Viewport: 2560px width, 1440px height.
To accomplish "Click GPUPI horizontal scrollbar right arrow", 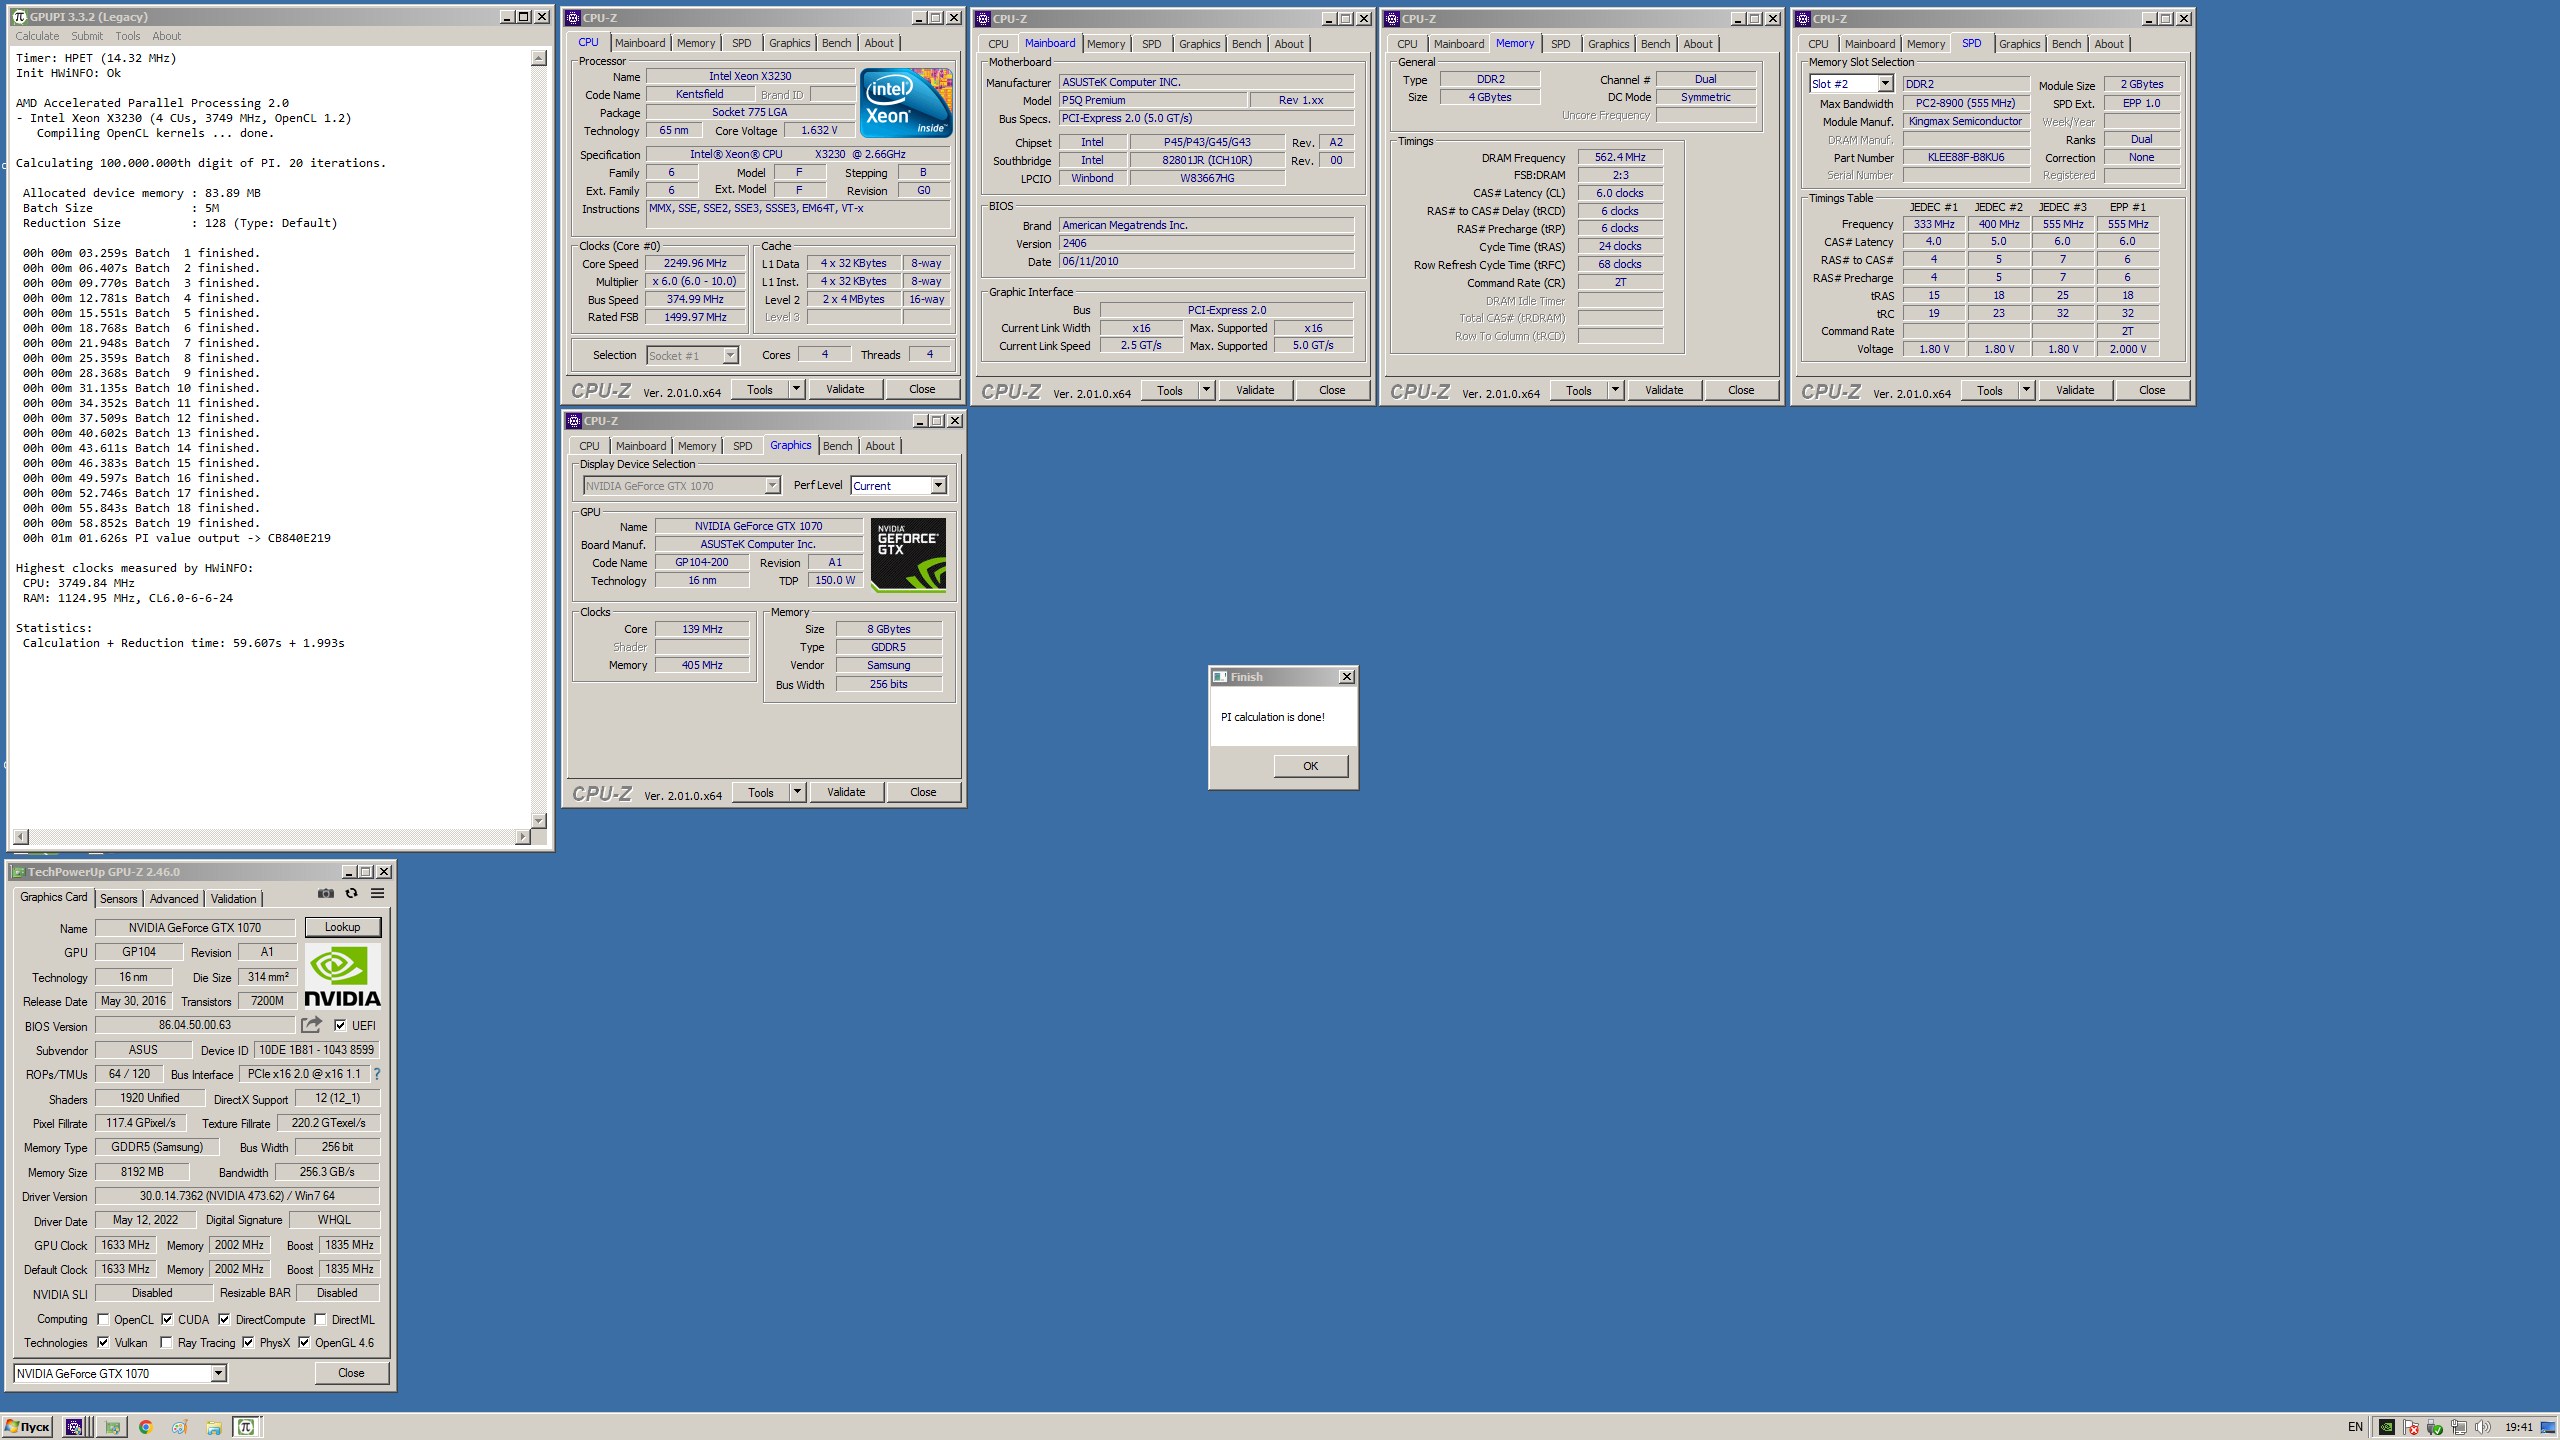I will point(522,836).
